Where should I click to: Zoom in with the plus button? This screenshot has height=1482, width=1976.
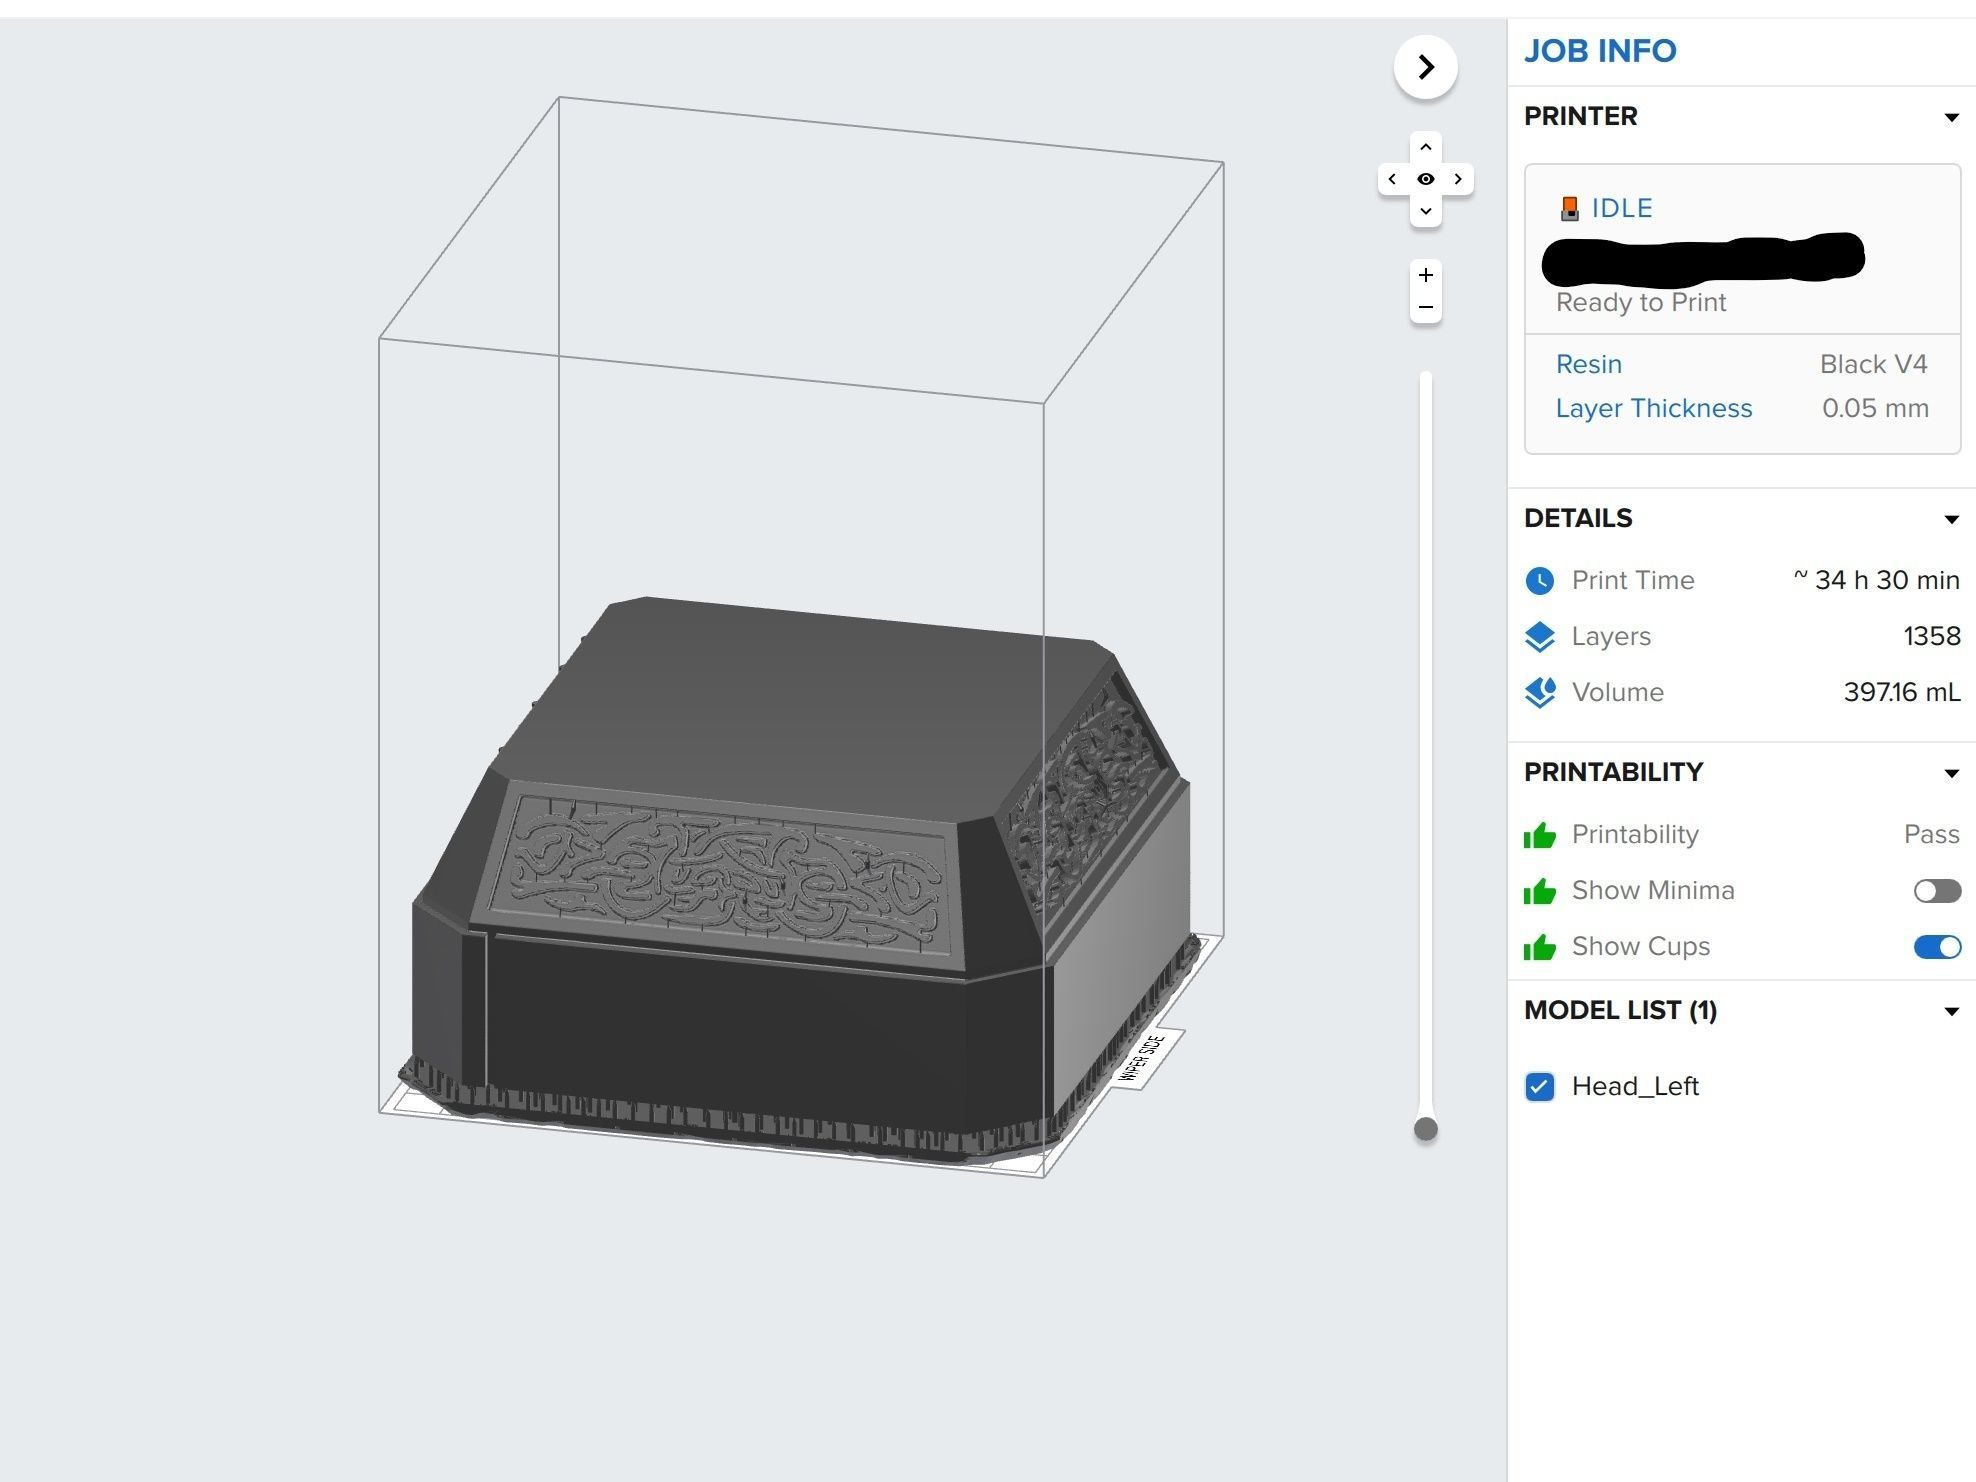(1426, 275)
